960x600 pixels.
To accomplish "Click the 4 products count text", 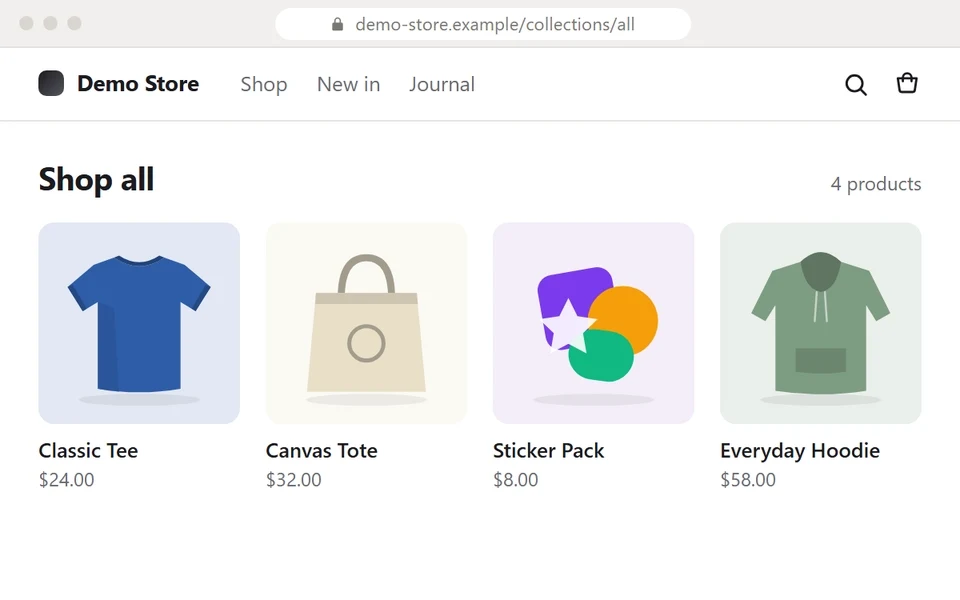I will [876, 184].
